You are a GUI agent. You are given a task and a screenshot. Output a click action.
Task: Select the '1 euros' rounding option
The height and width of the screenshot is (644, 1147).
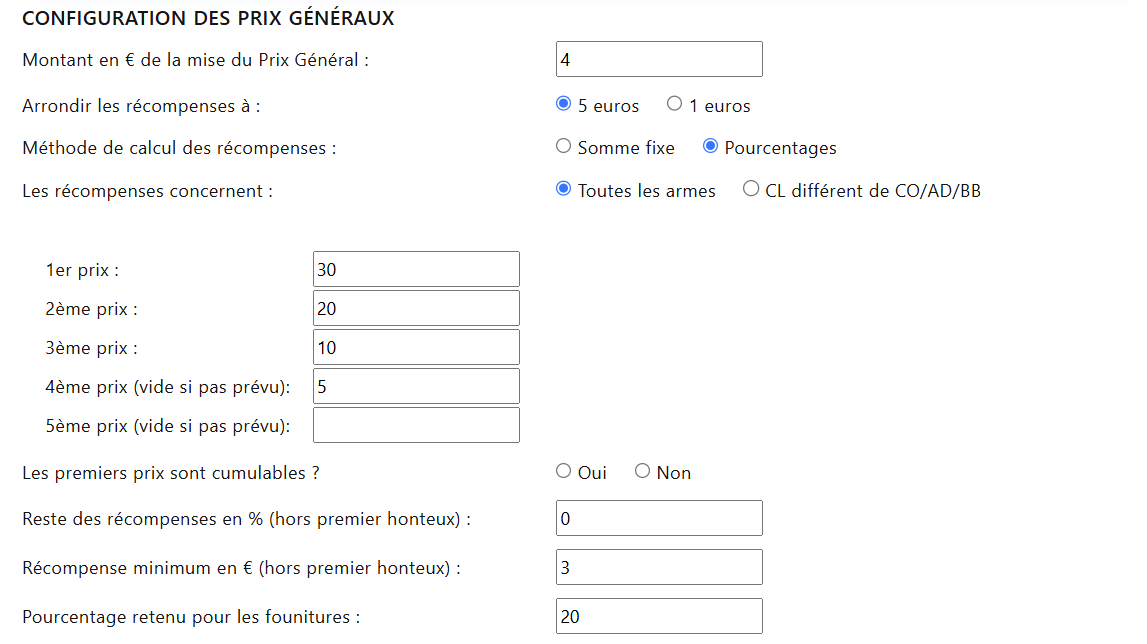tap(675, 104)
